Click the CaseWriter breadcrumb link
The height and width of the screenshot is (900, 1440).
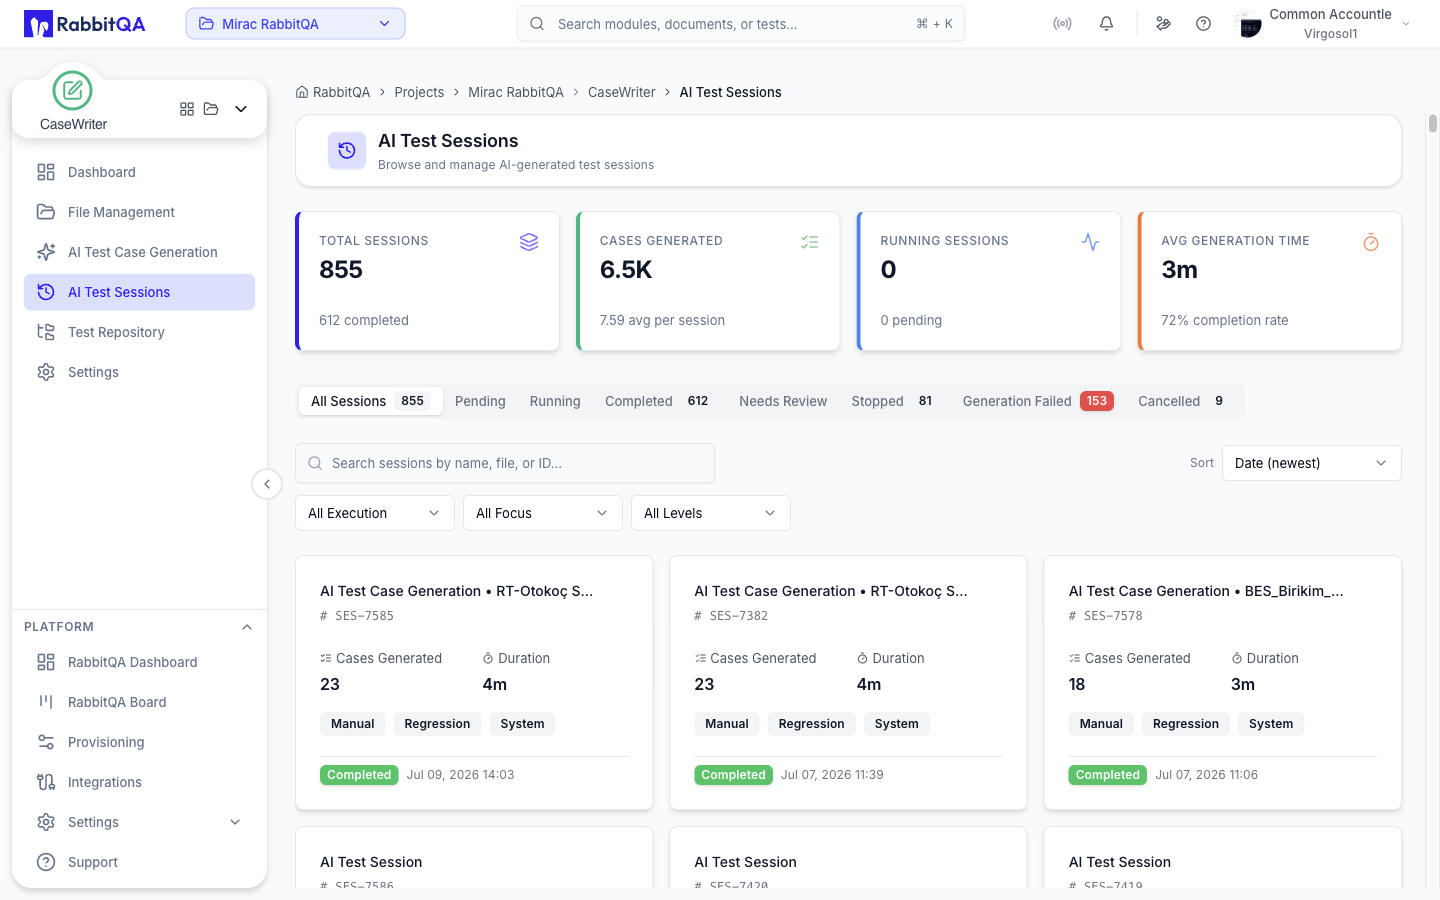coord(622,92)
